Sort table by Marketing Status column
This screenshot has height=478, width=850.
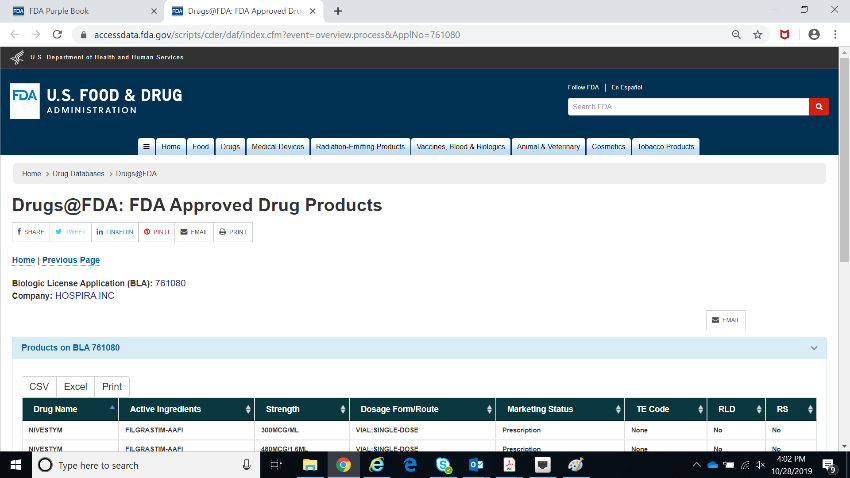(x=560, y=409)
